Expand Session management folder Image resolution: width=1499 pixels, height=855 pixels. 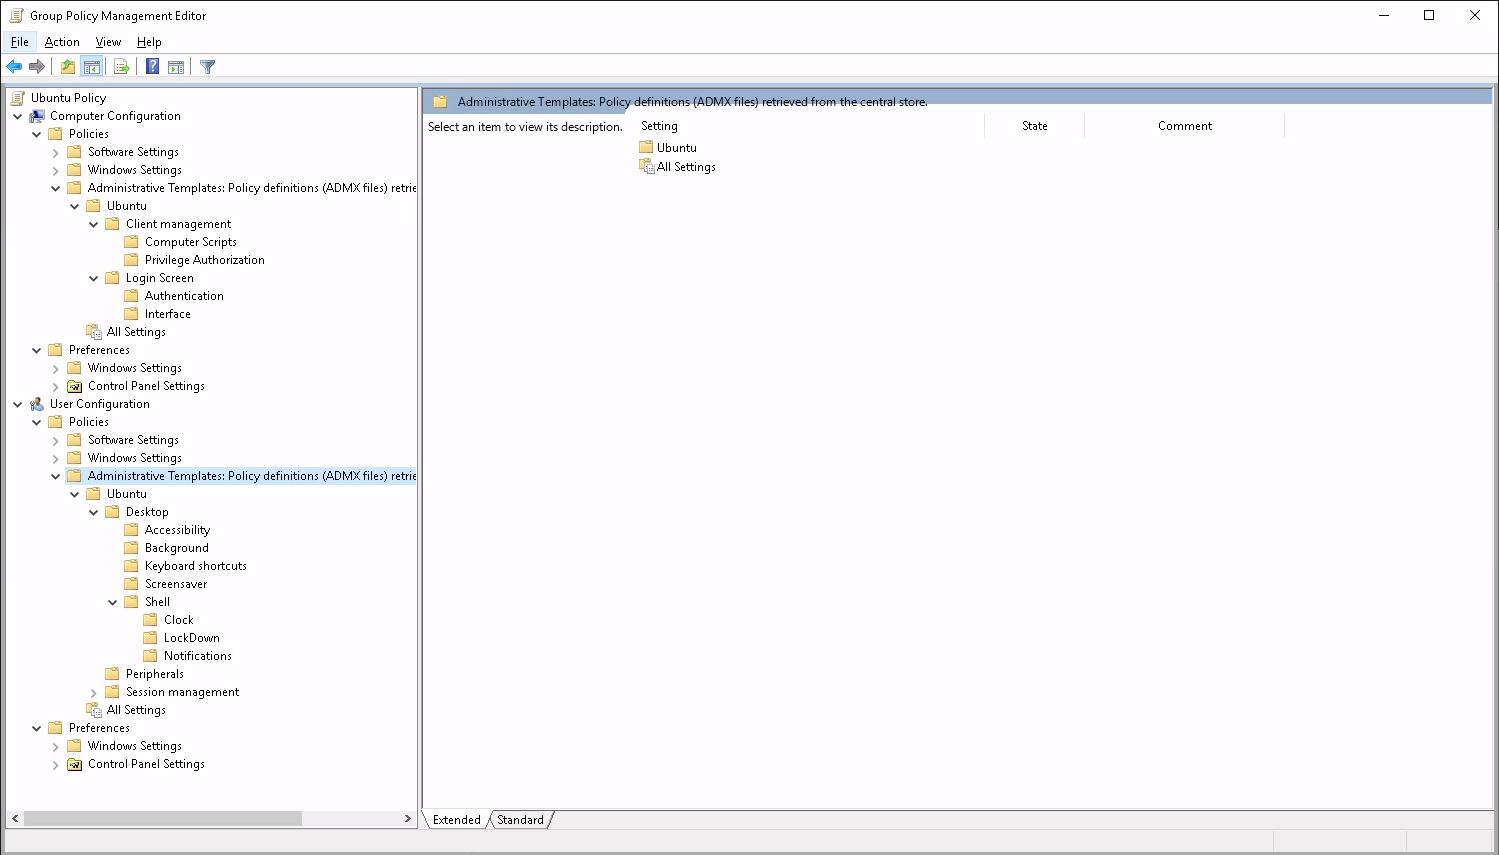point(94,692)
